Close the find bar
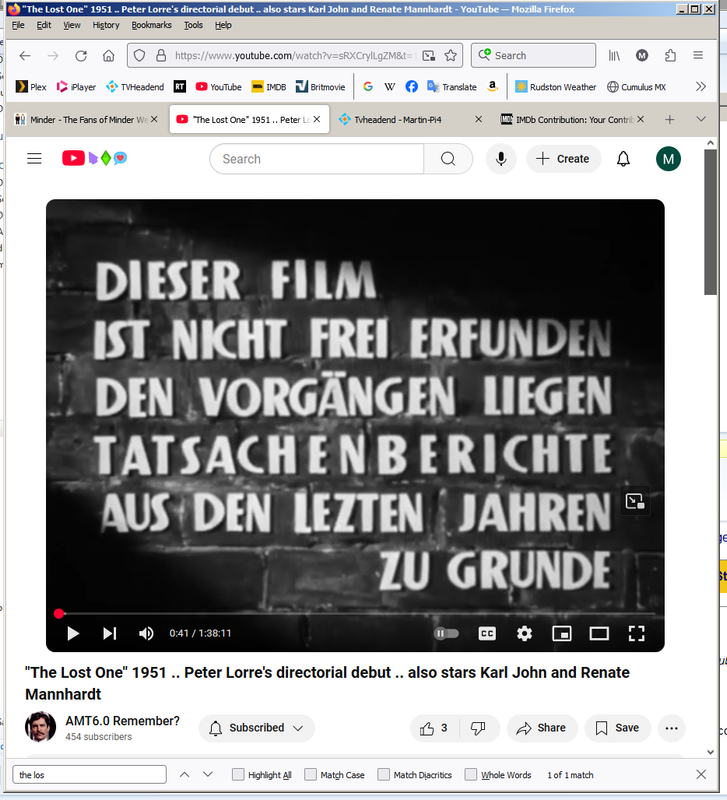Image resolution: width=727 pixels, height=800 pixels. click(x=701, y=774)
